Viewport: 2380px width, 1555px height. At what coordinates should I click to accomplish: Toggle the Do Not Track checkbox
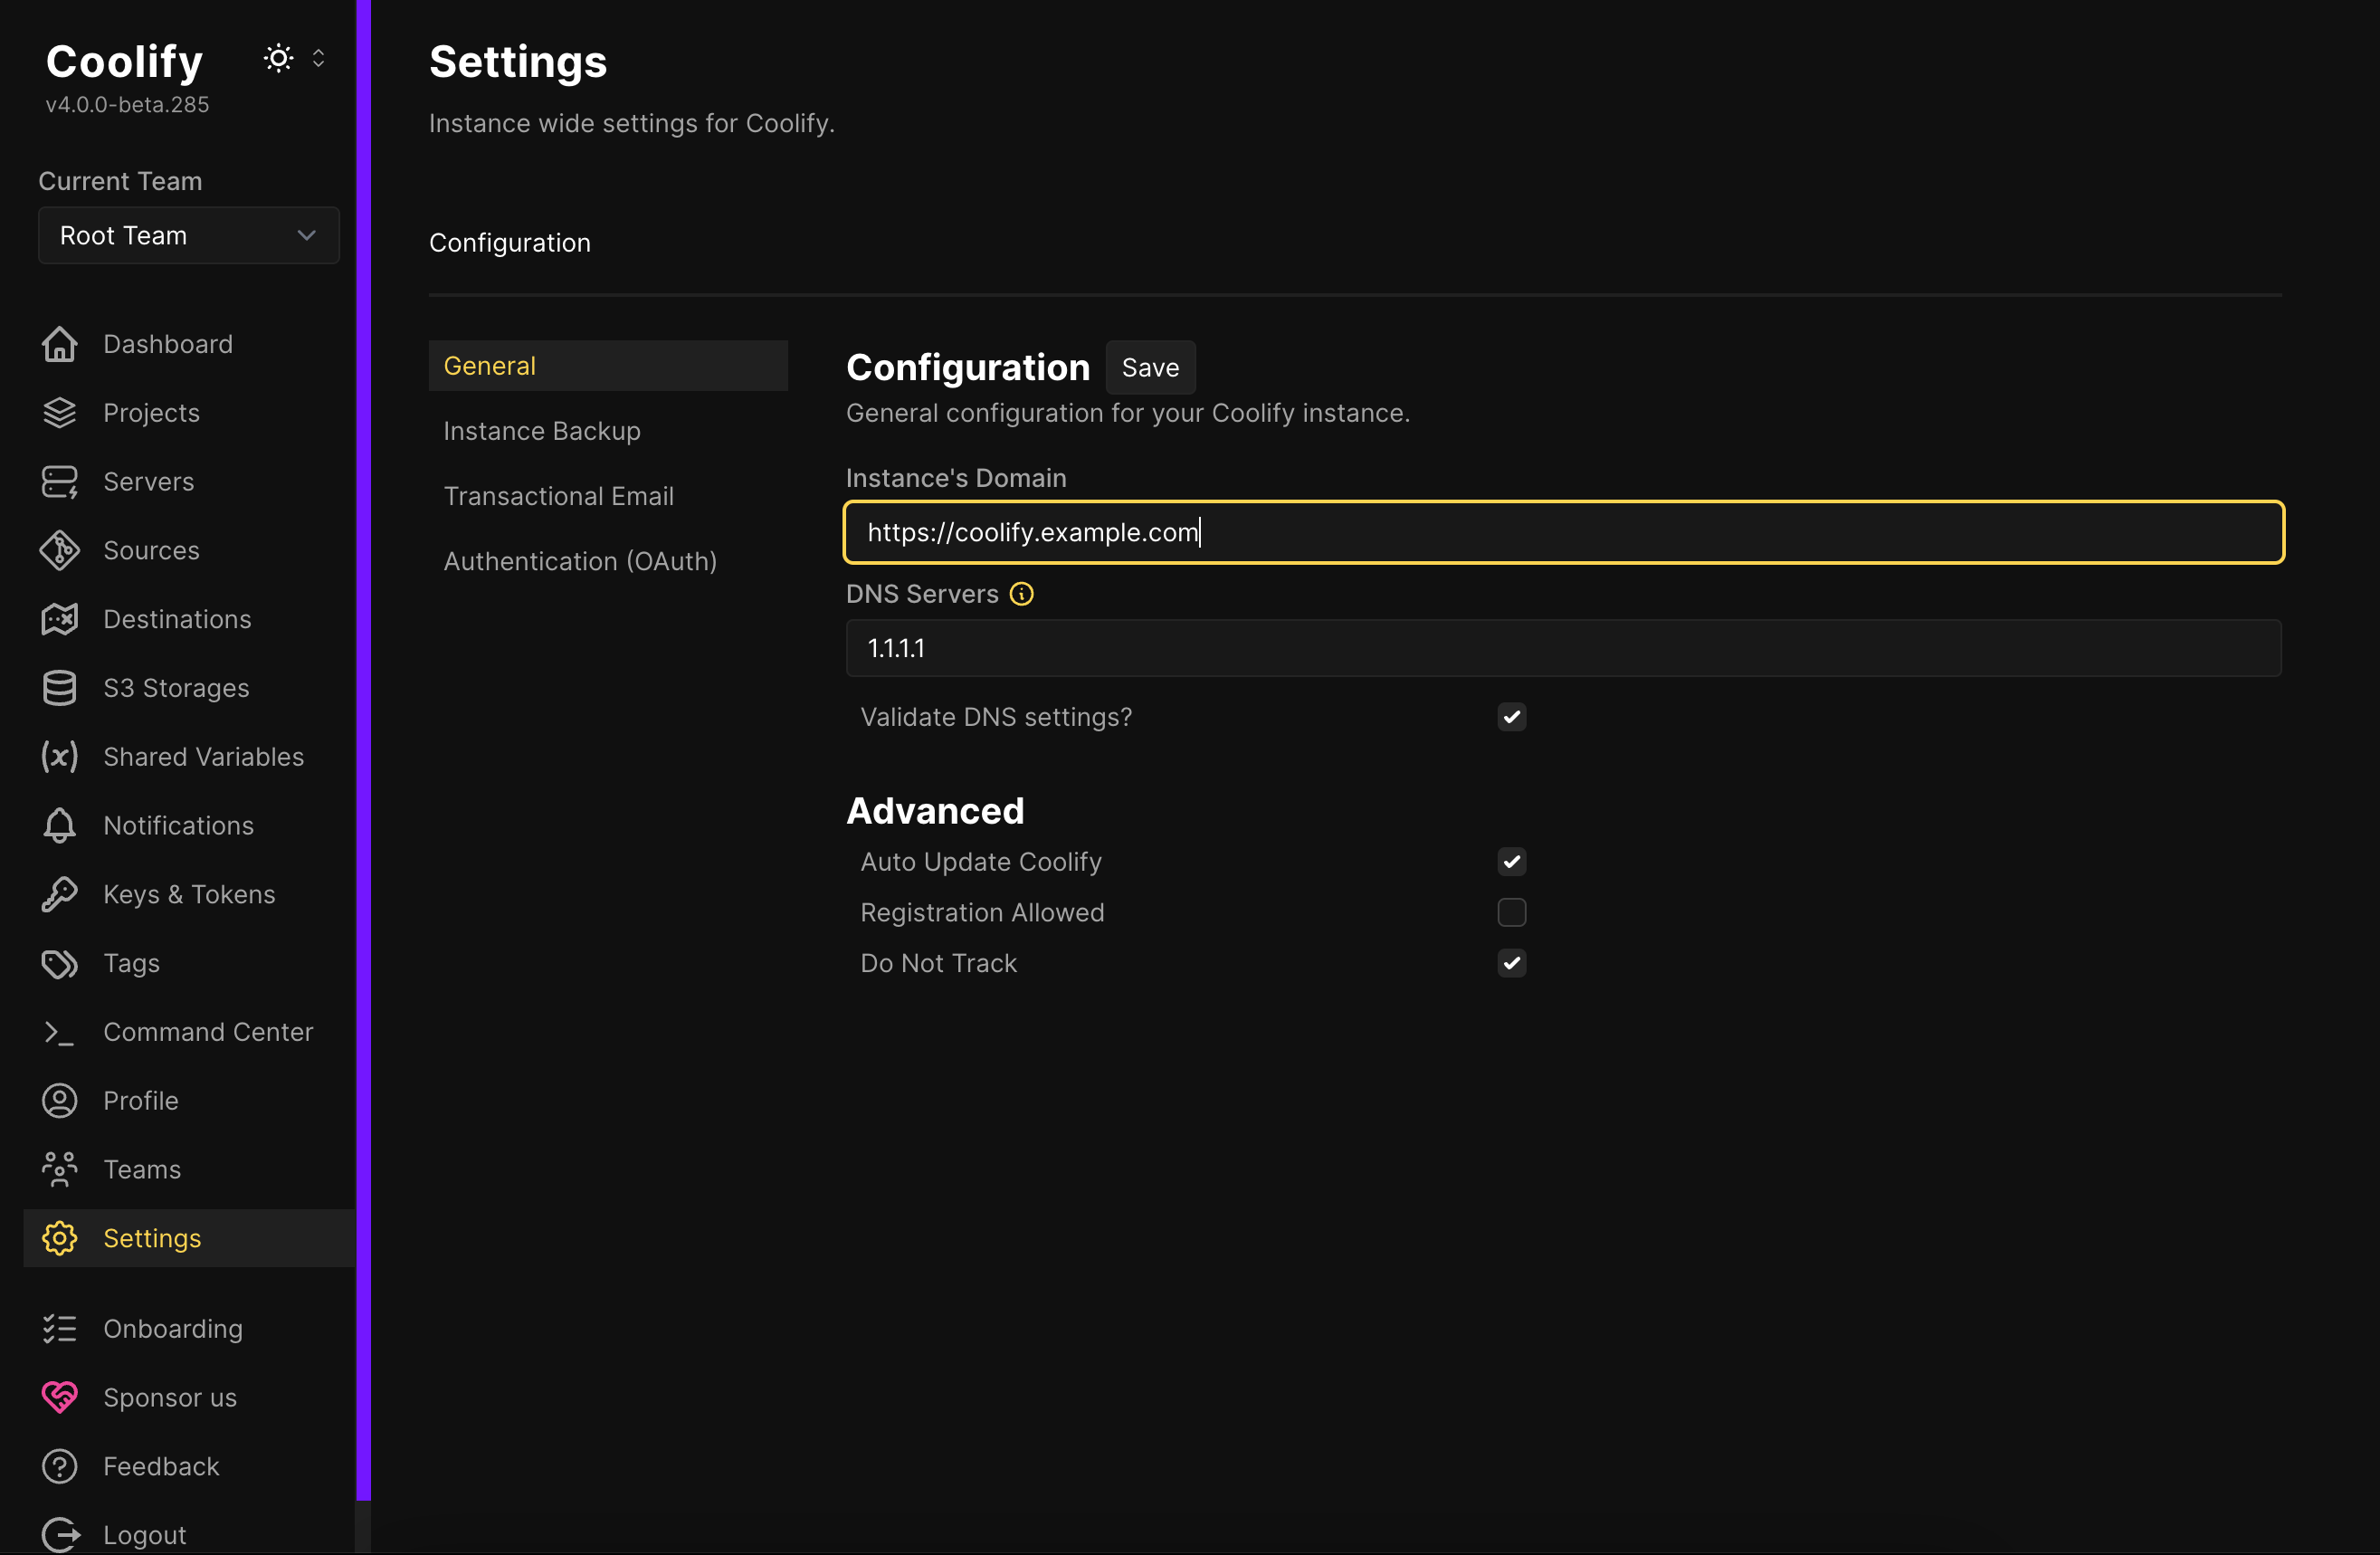coord(1511,963)
